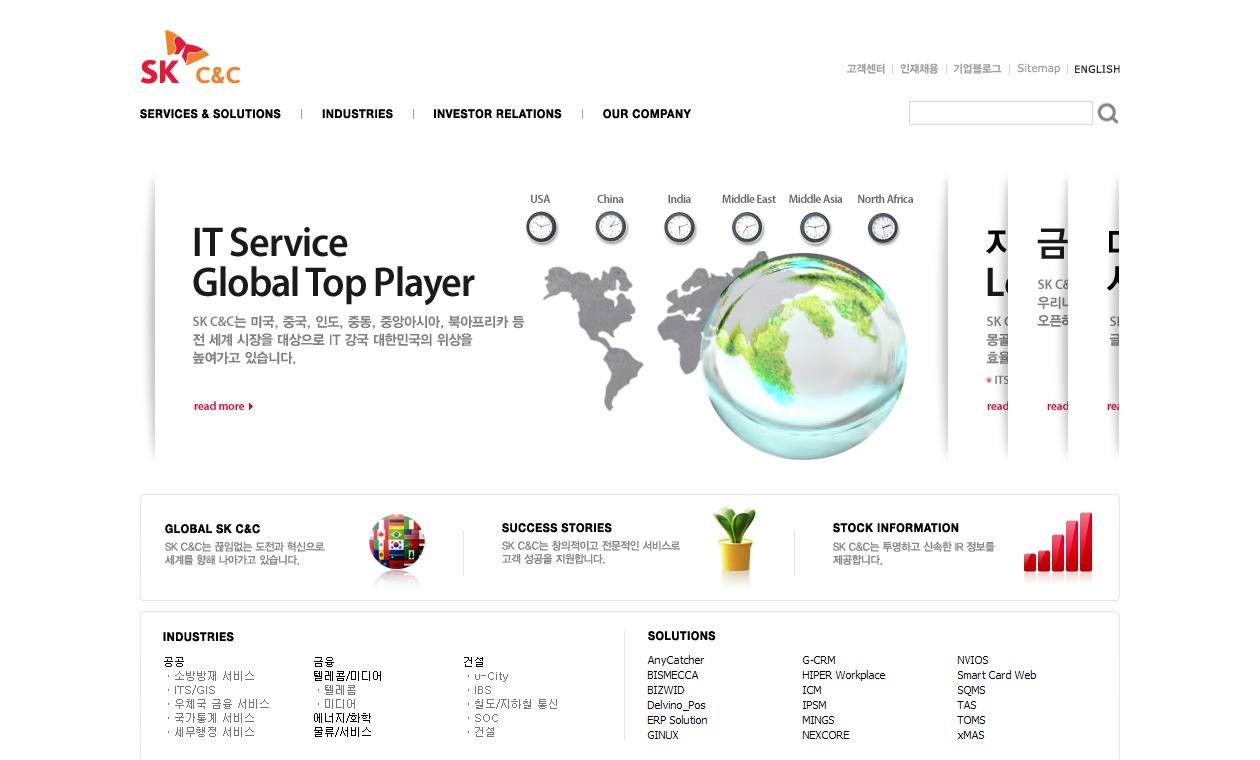Screen dimensions: 1260x760
Task: Open the Smart Card Web solution
Action: 996,675
